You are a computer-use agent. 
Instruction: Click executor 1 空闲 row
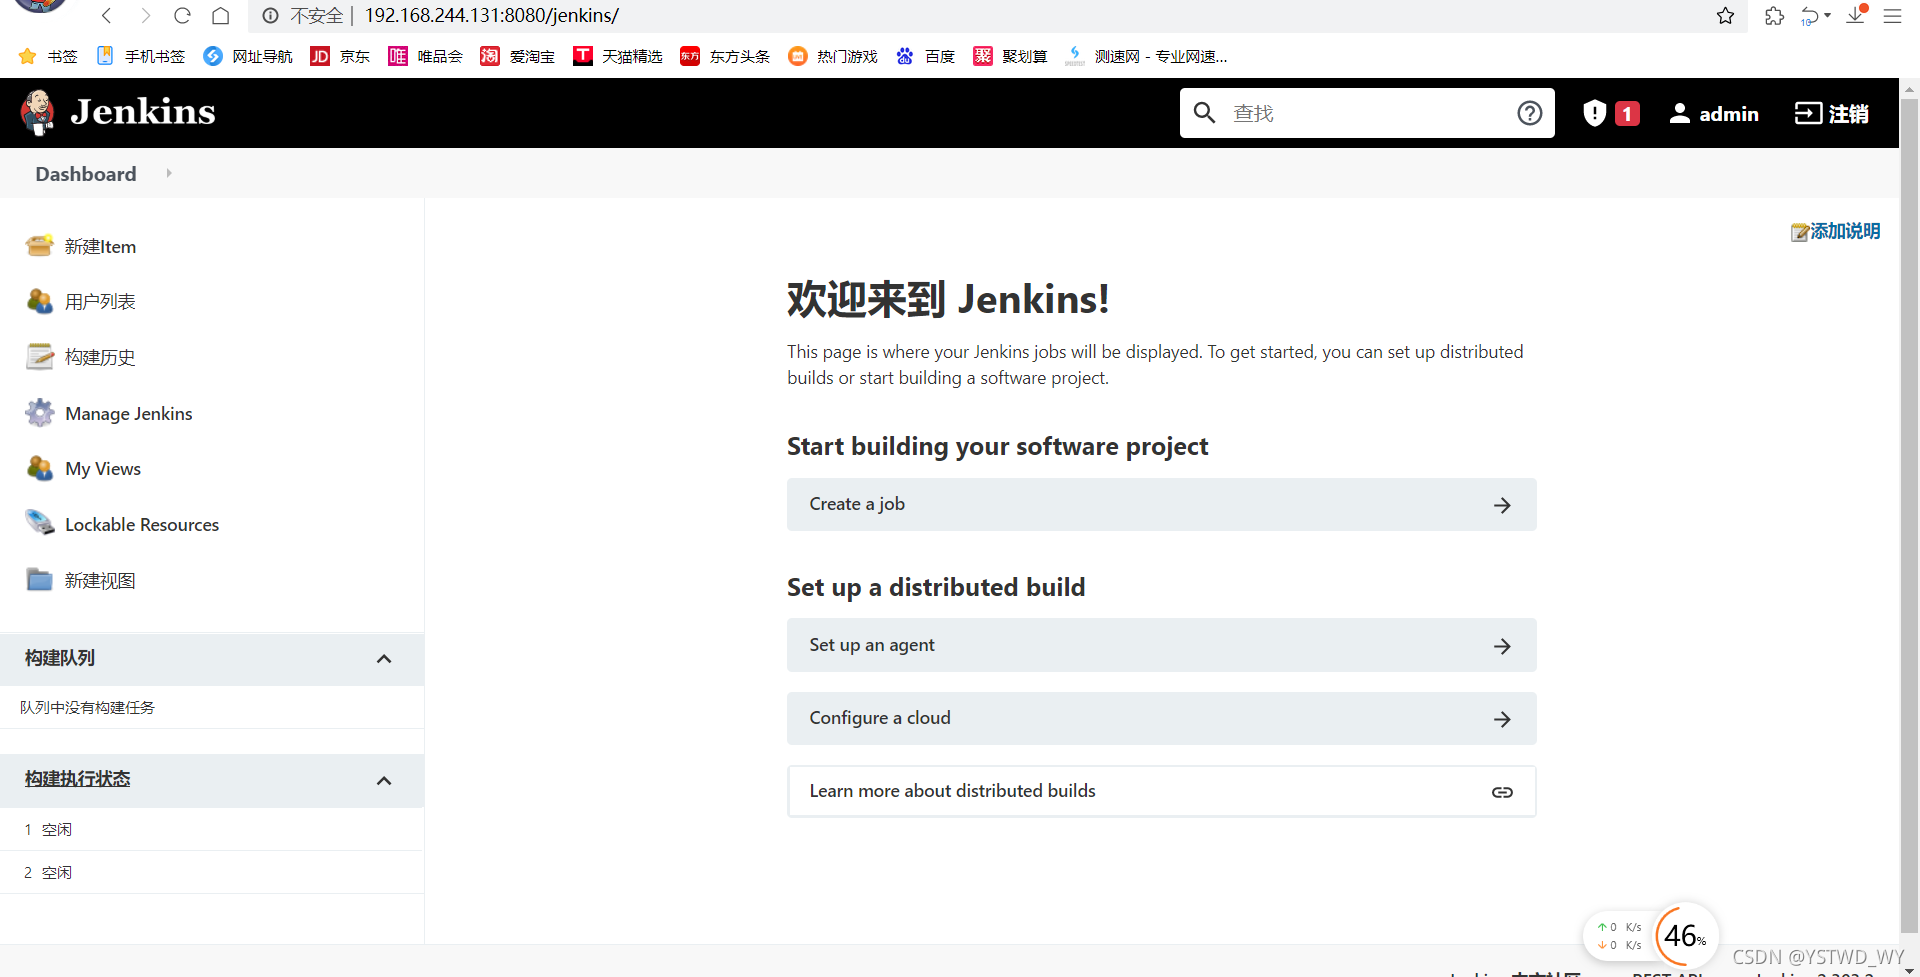tap(212, 829)
